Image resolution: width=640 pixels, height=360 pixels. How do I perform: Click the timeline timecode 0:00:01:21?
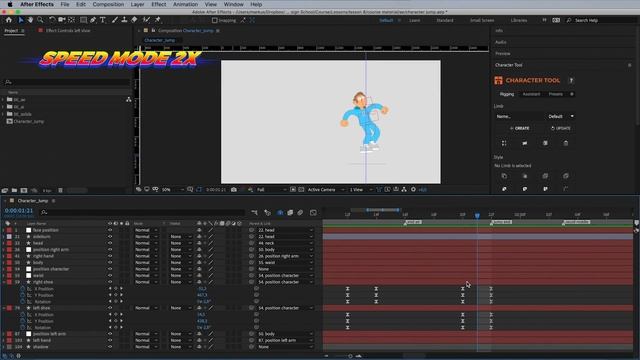click(x=19, y=211)
